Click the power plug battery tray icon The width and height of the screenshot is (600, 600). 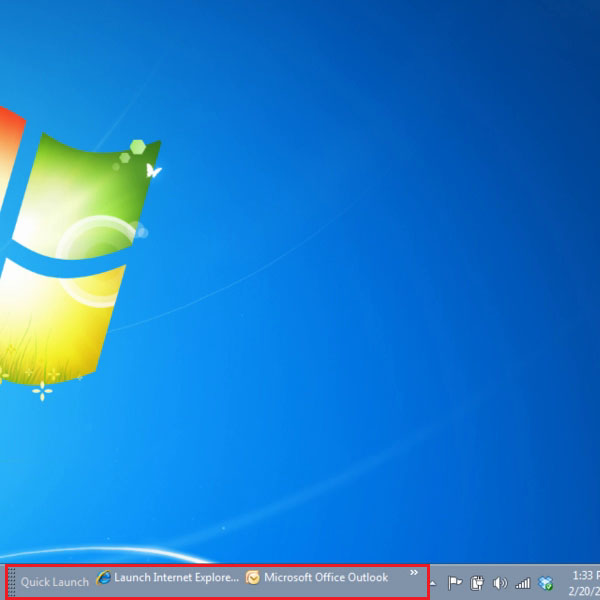(477, 583)
